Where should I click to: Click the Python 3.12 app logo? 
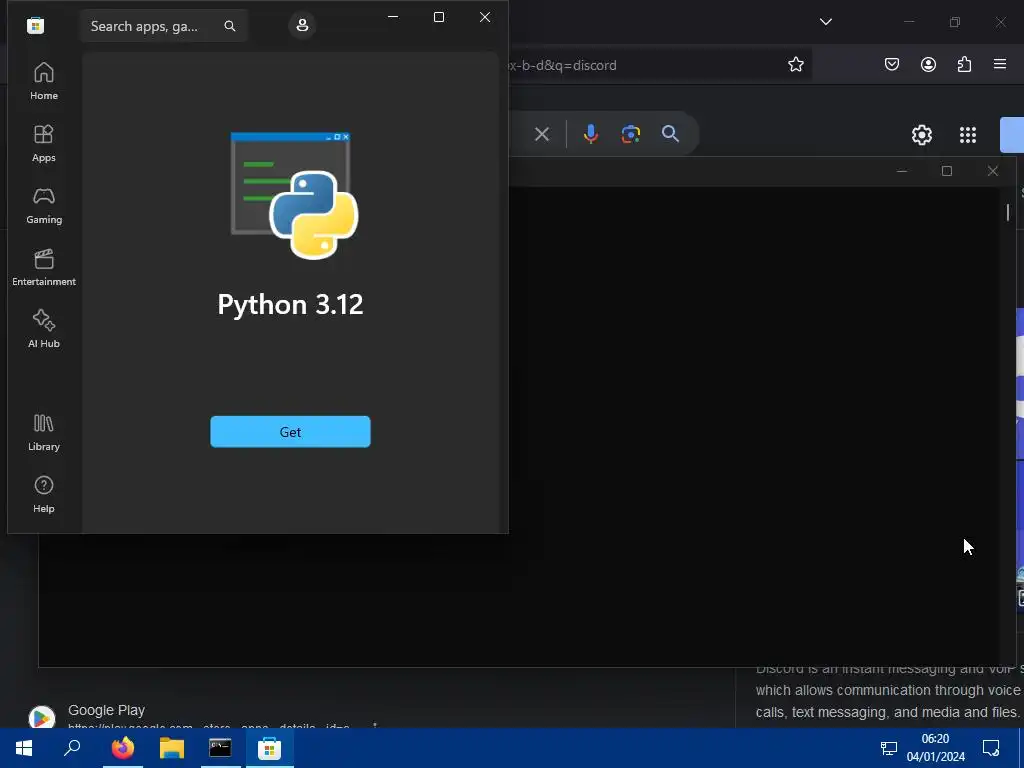point(294,195)
